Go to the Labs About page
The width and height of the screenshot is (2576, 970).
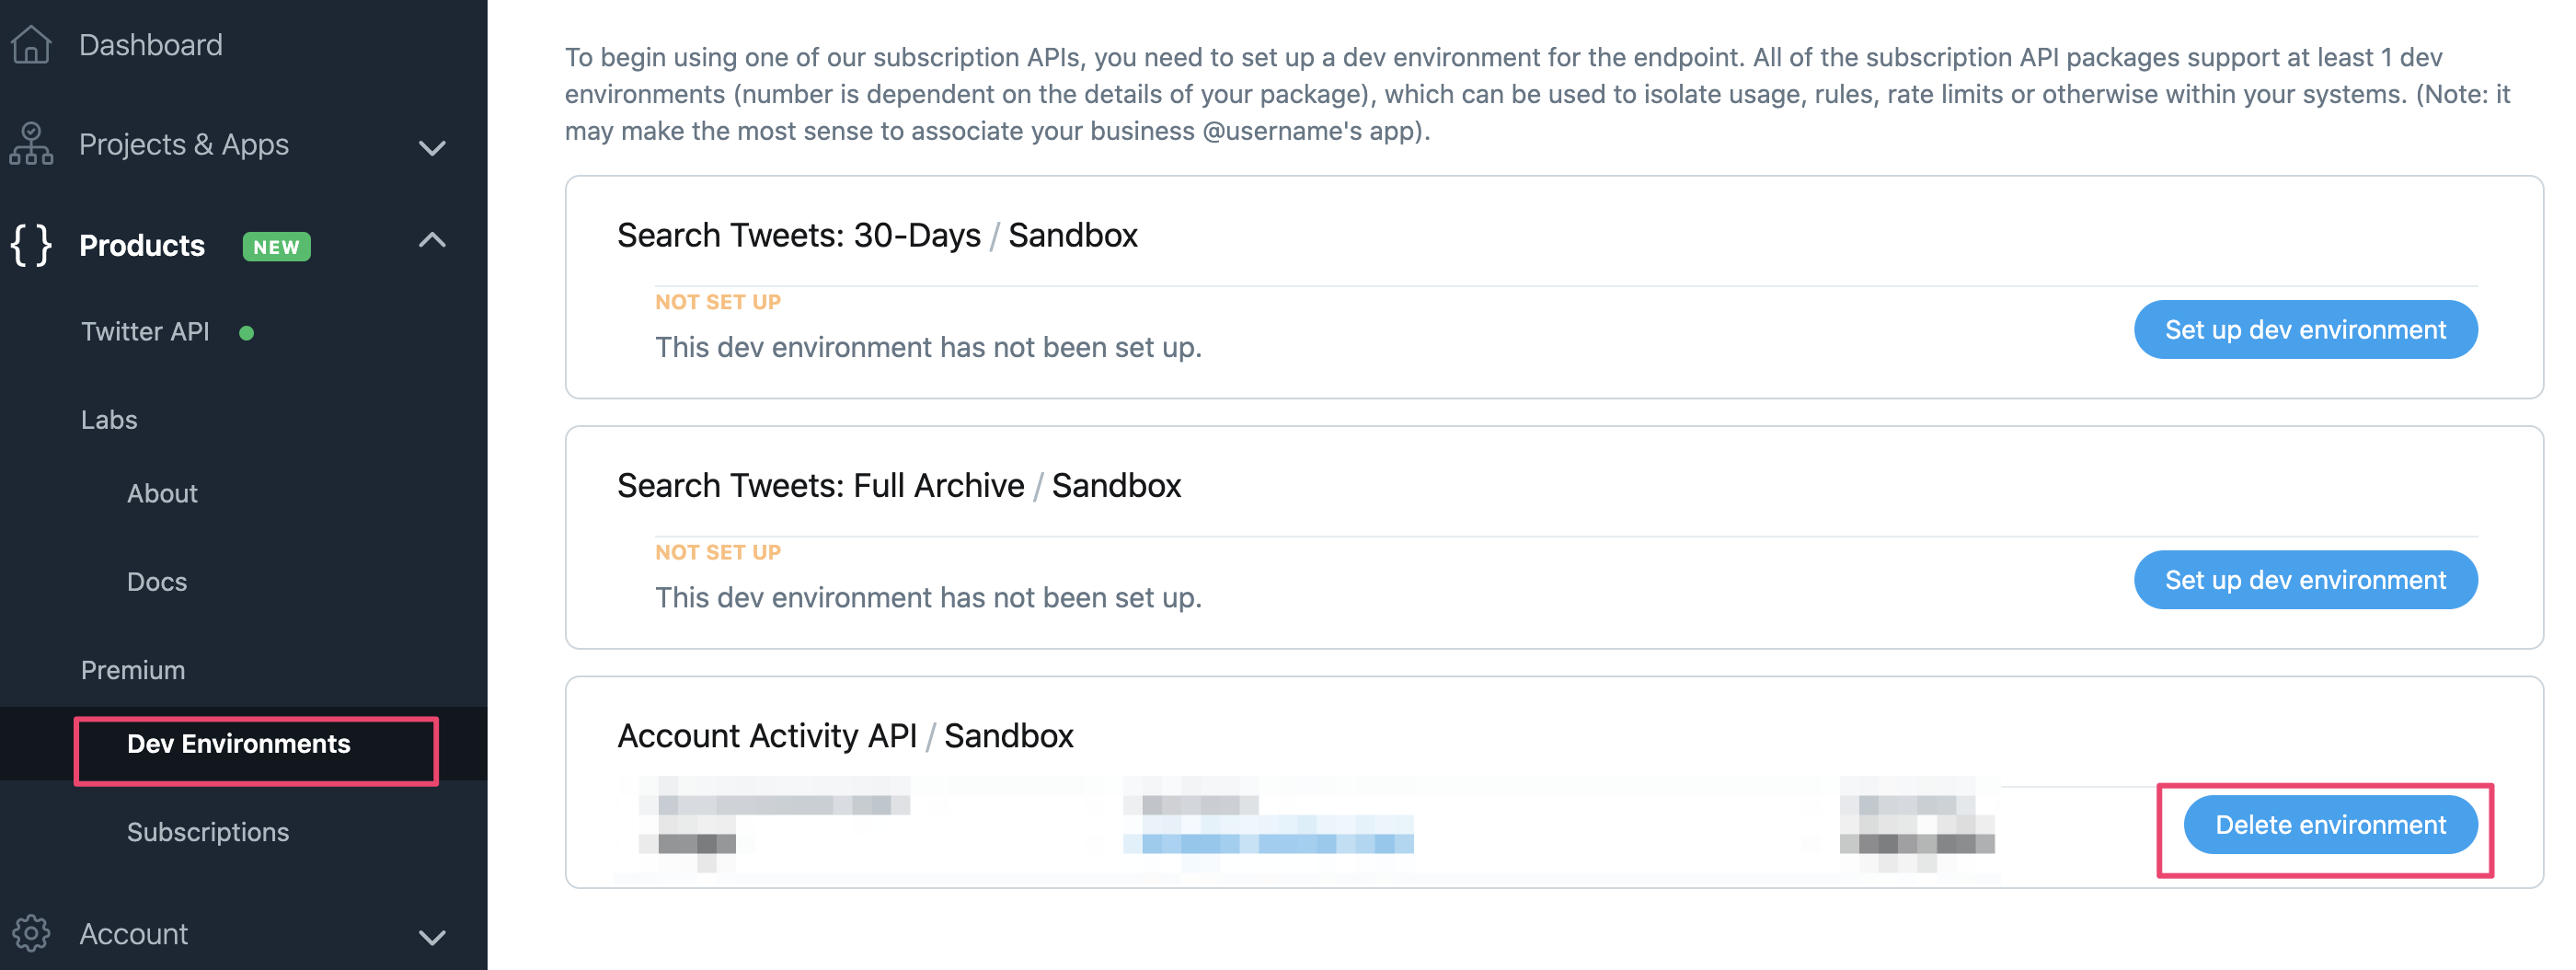162,493
